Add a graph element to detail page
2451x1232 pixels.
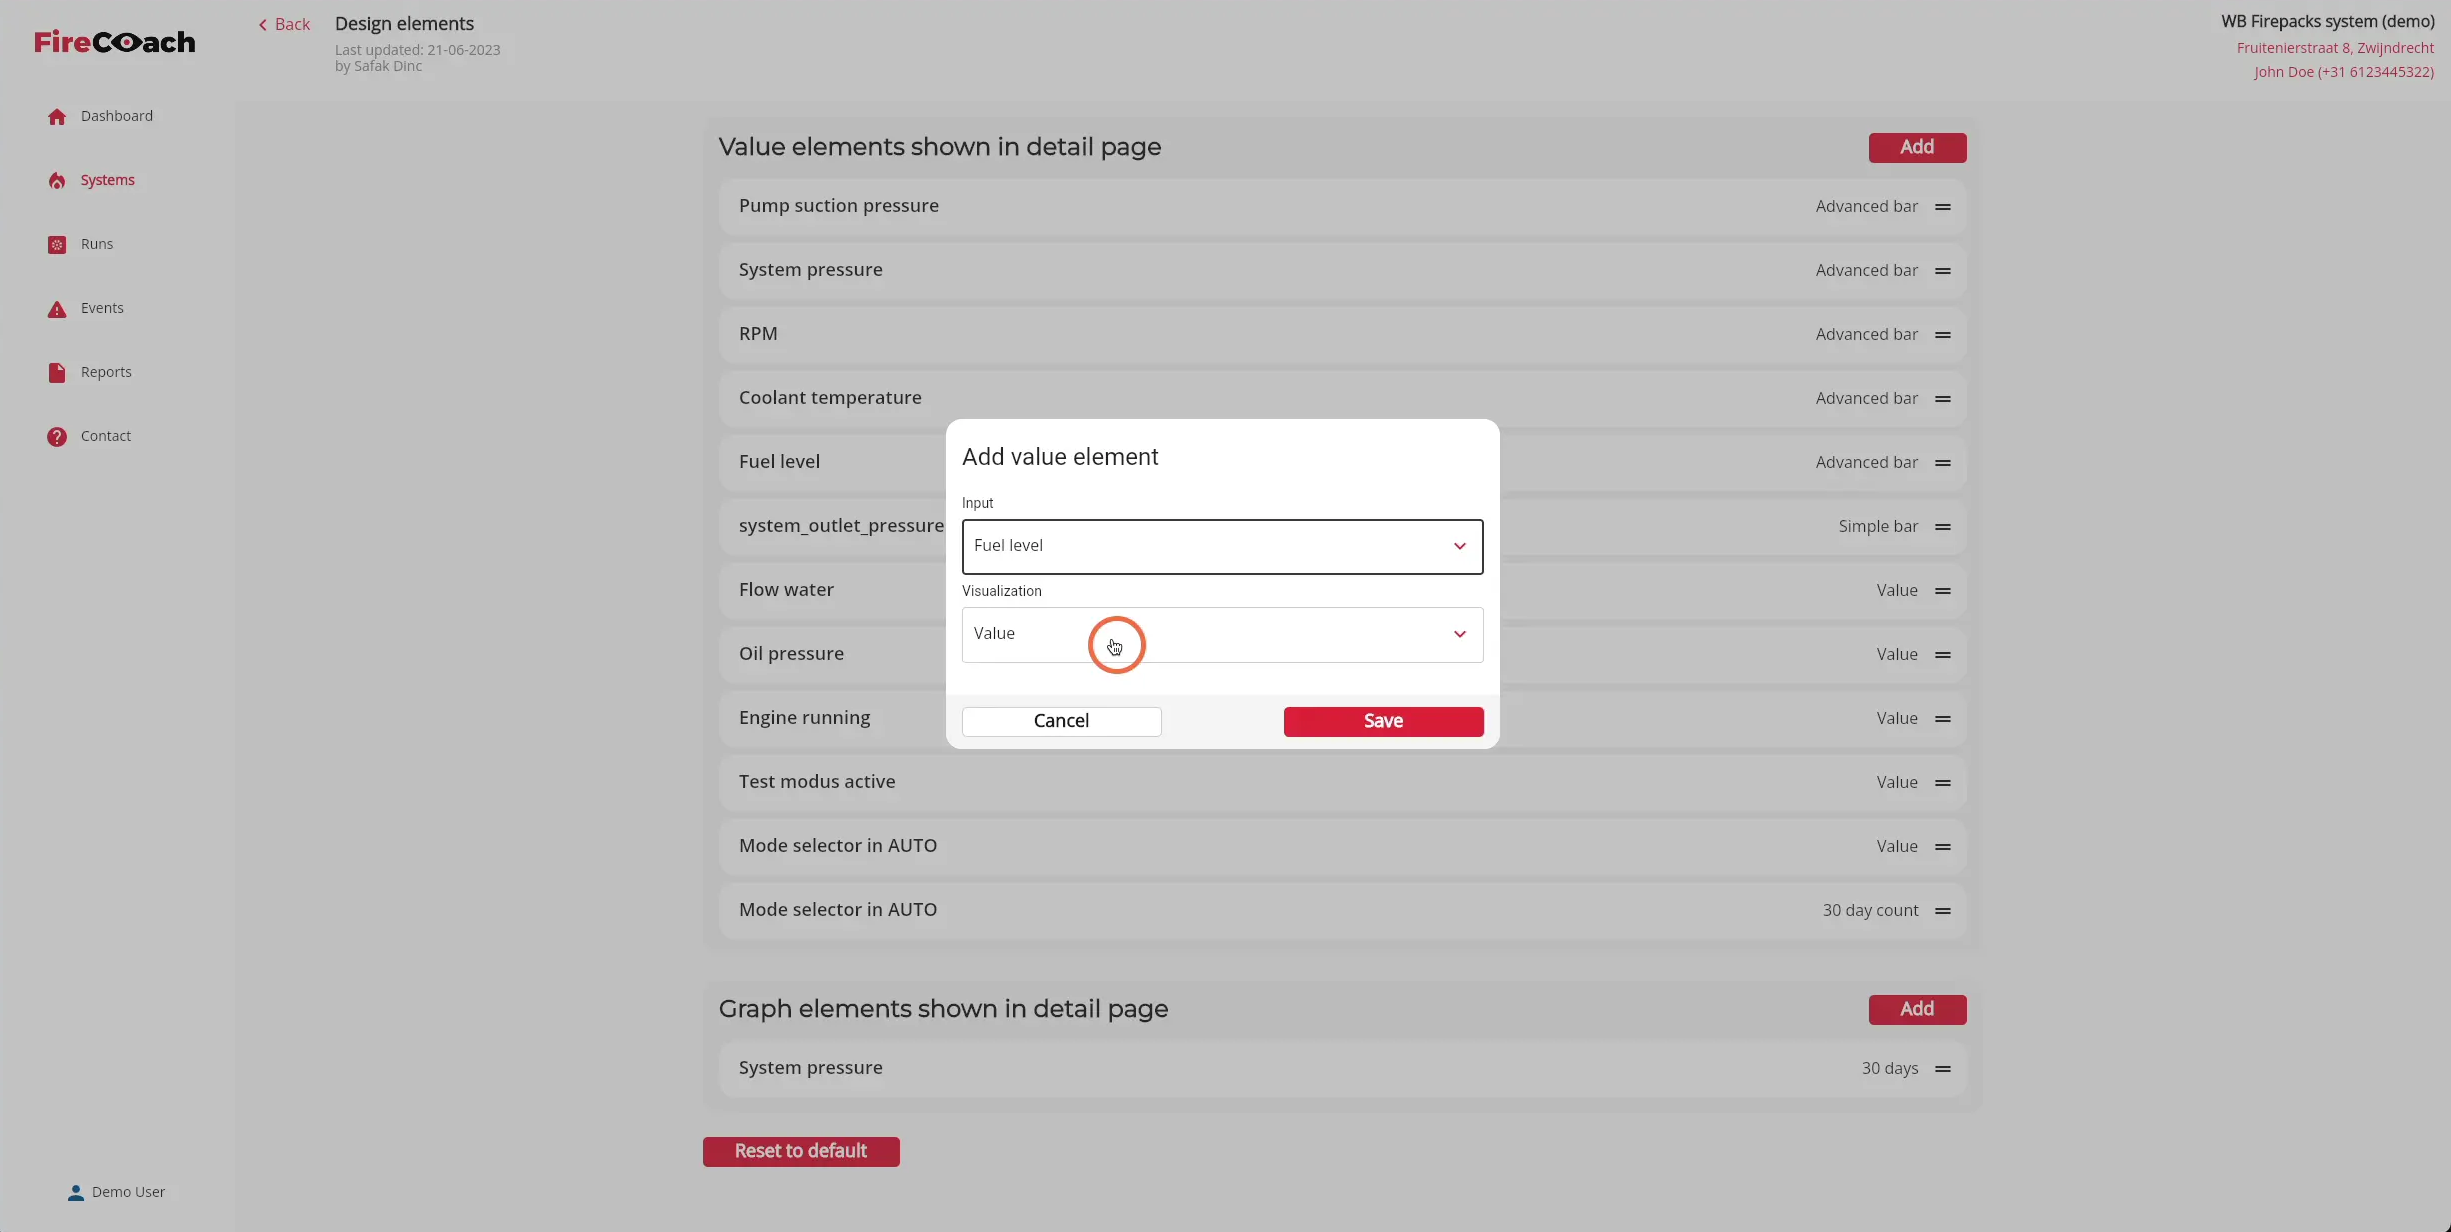tap(1917, 1009)
